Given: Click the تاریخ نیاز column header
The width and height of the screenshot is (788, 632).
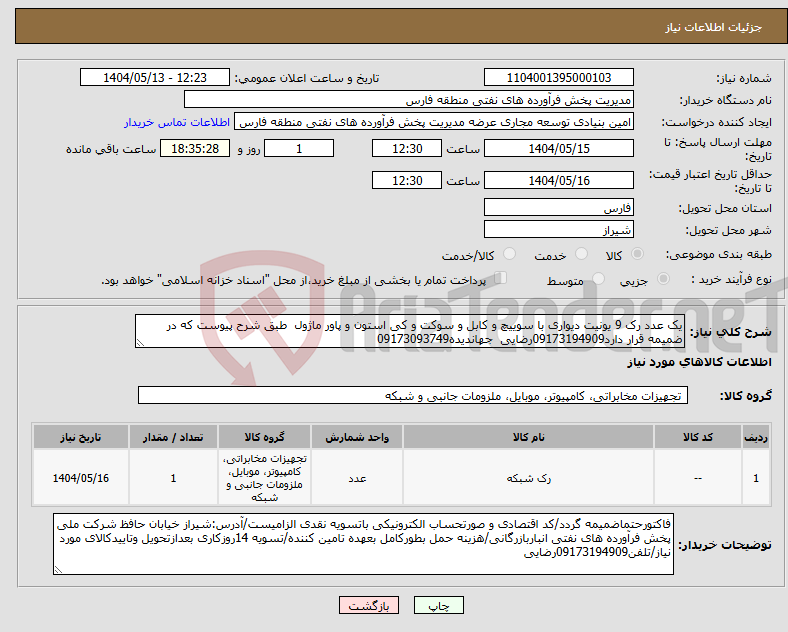Looking at the screenshot, I should coord(80,437).
